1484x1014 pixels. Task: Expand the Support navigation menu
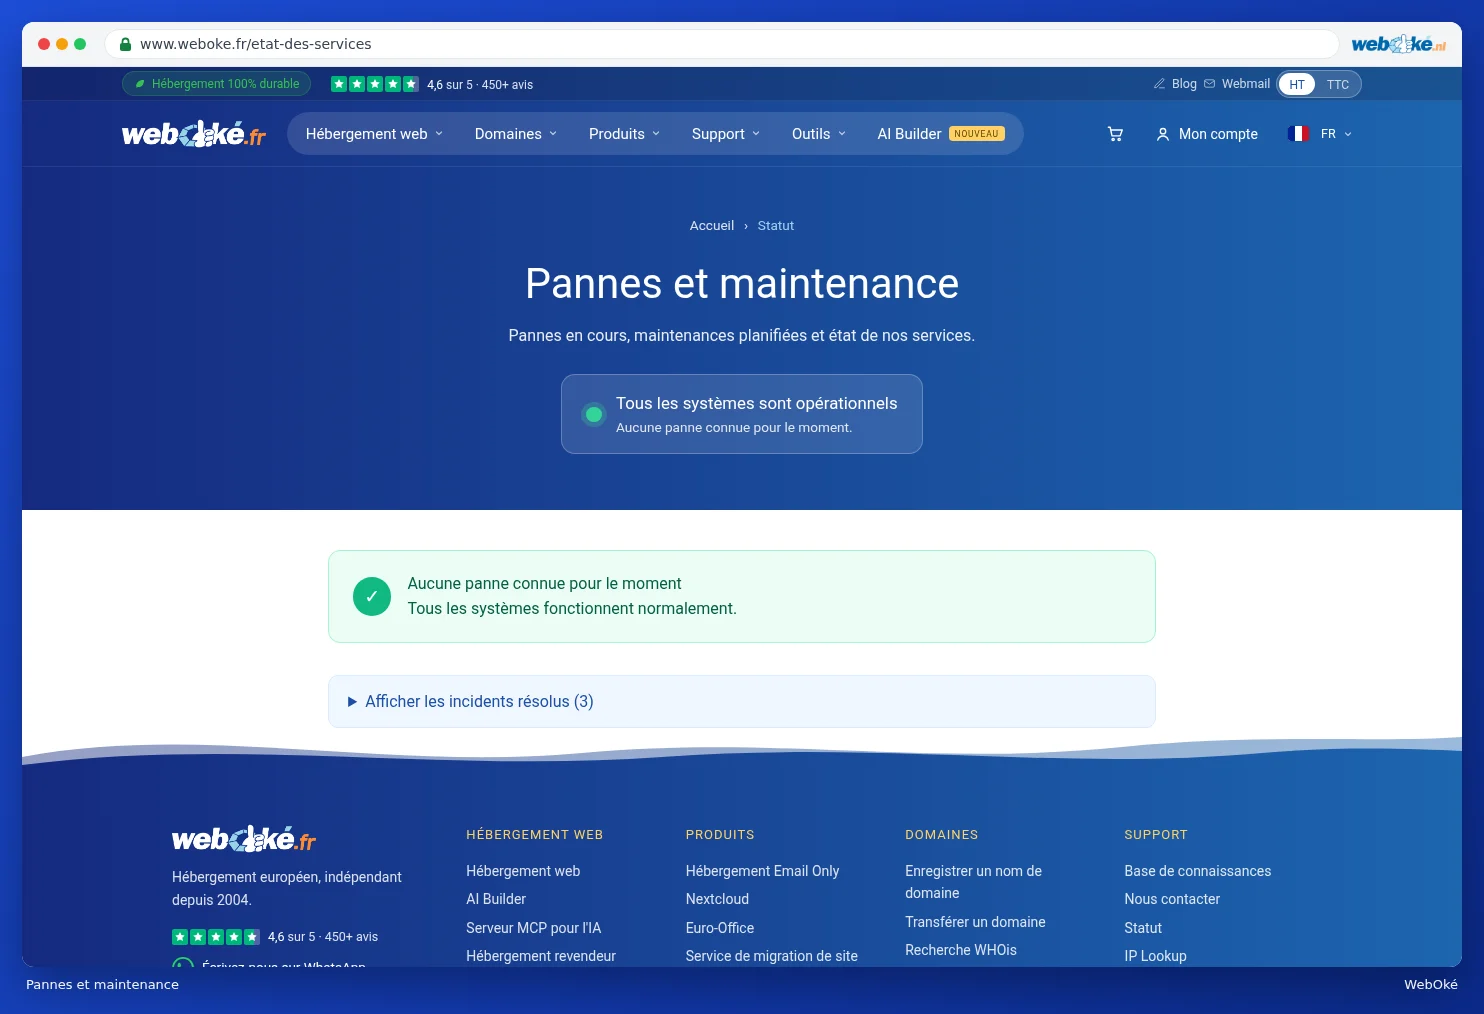[726, 134]
